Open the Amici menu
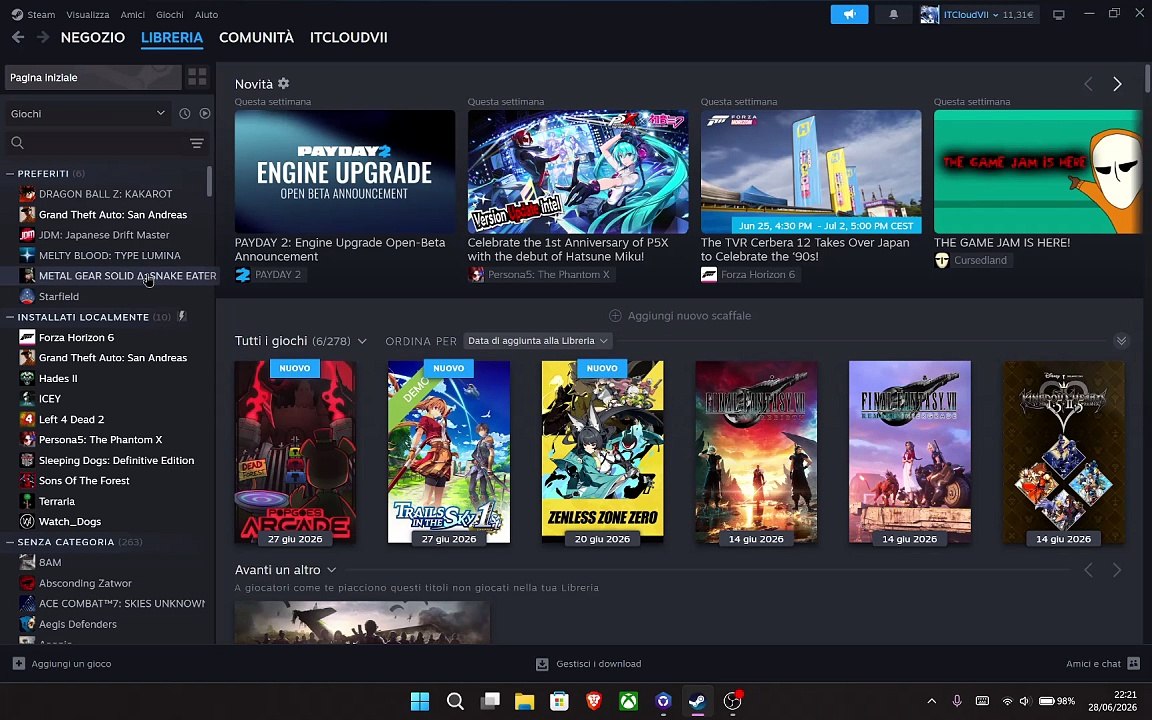This screenshot has width=1152, height=720. point(132,14)
